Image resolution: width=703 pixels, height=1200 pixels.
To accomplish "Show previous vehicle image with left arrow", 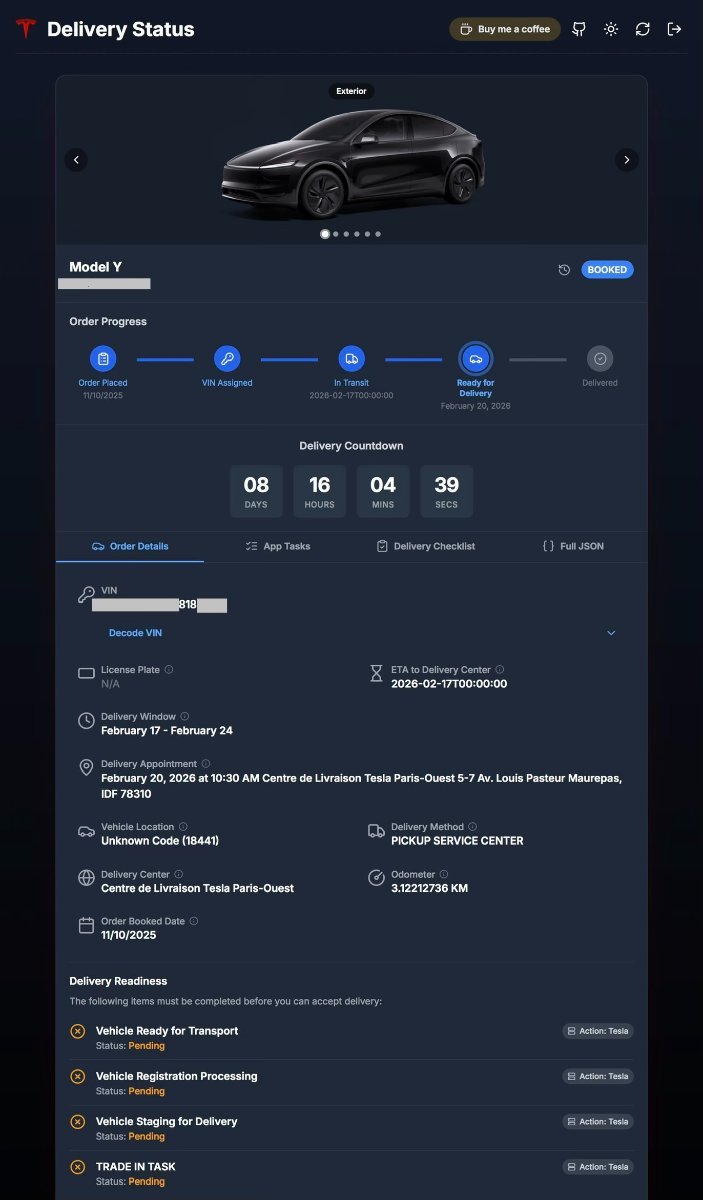I will click(x=77, y=159).
